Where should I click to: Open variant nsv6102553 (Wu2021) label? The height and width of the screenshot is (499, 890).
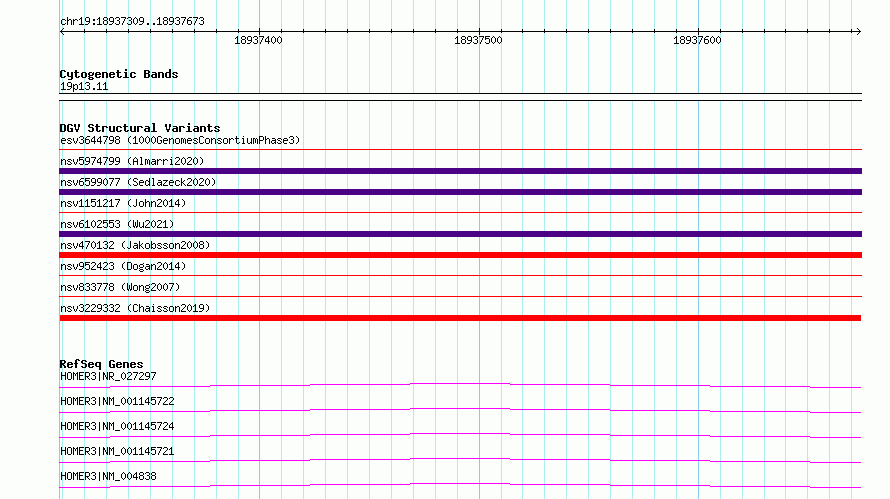tap(117, 224)
